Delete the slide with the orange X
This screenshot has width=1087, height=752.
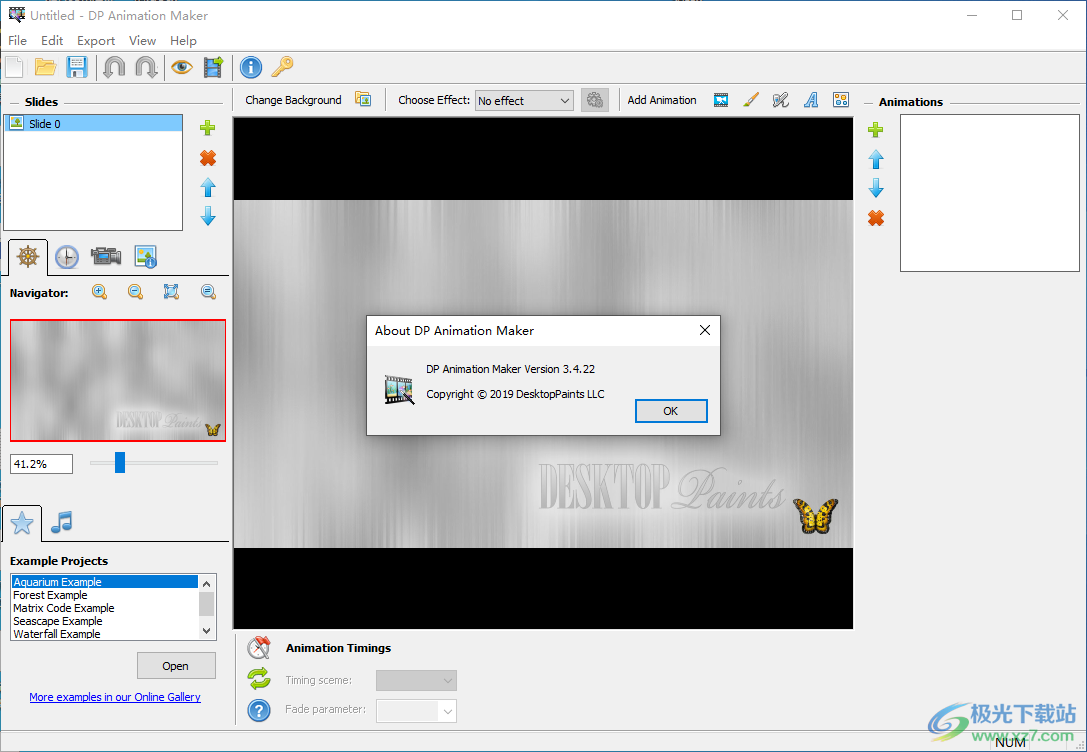pos(208,158)
